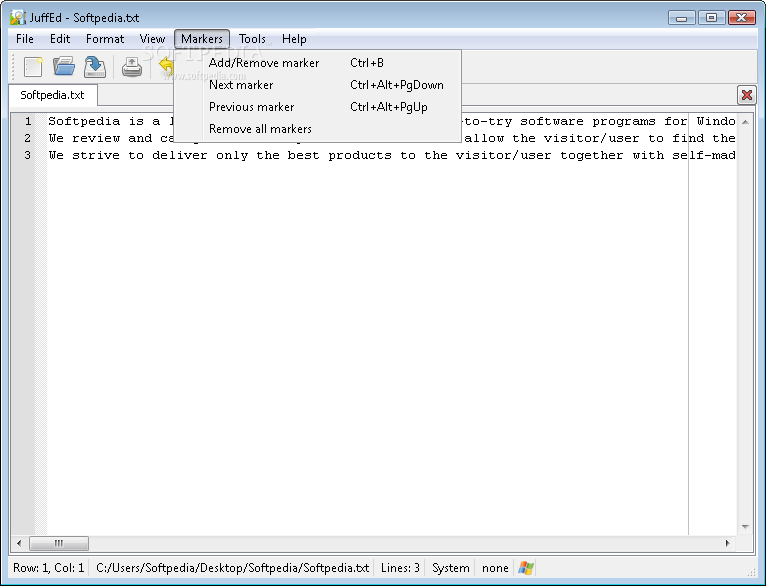Click the vertical scrollbar up arrow

click(x=745, y=122)
